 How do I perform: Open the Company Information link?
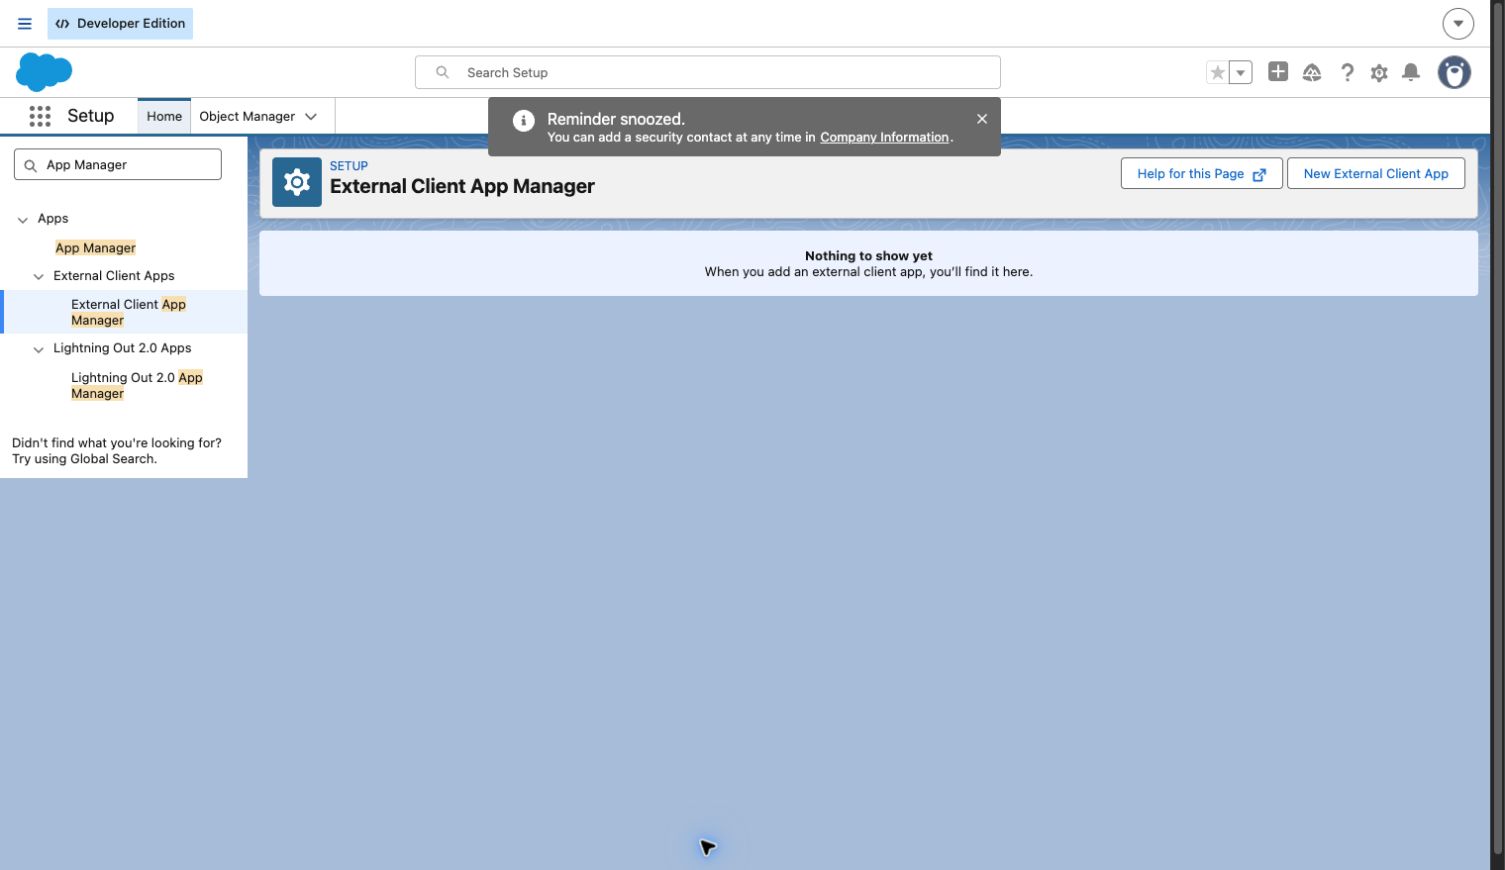(884, 137)
